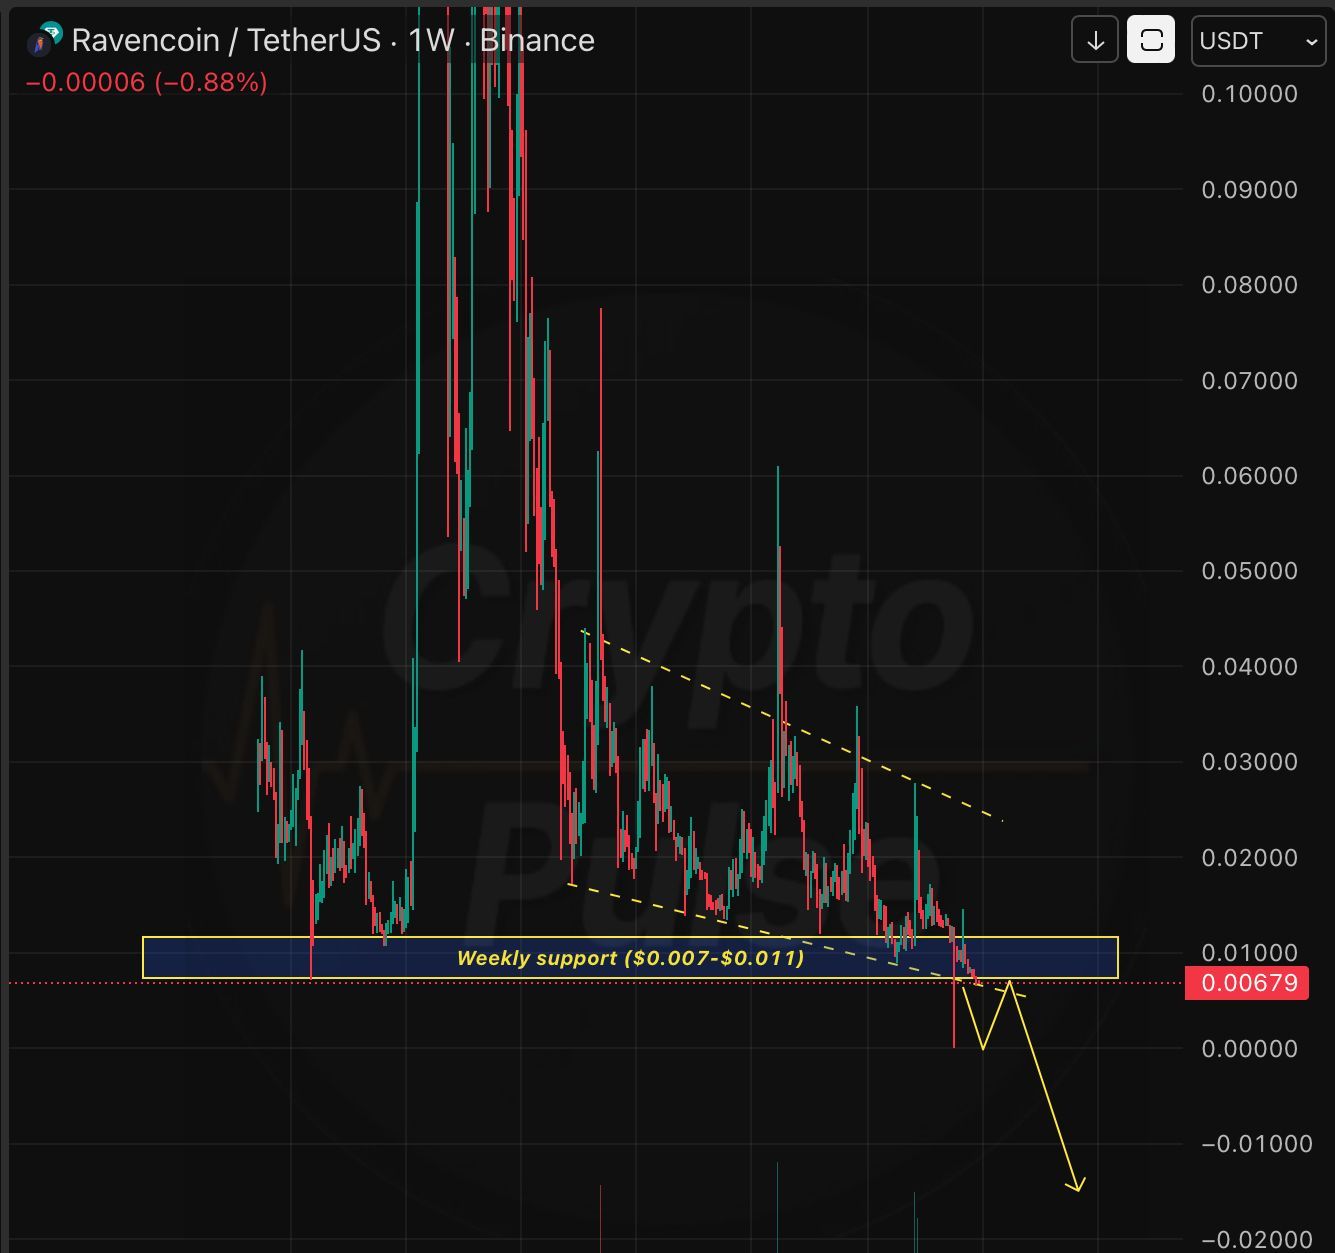Image resolution: width=1335 pixels, height=1253 pixels.
Task: Click the 0.08000 price axis label
Action: tap(1249, 285)
